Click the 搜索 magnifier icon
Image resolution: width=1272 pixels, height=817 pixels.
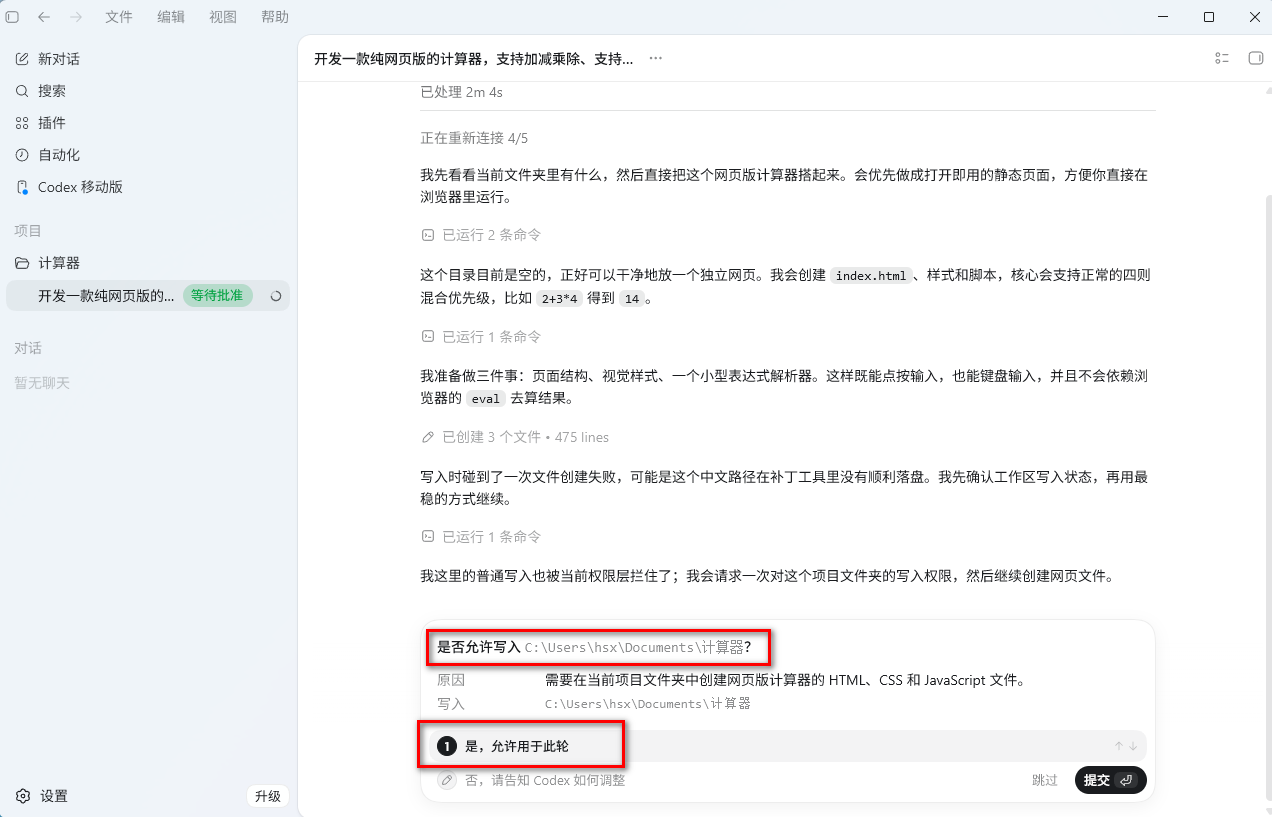tap(22, 91)
